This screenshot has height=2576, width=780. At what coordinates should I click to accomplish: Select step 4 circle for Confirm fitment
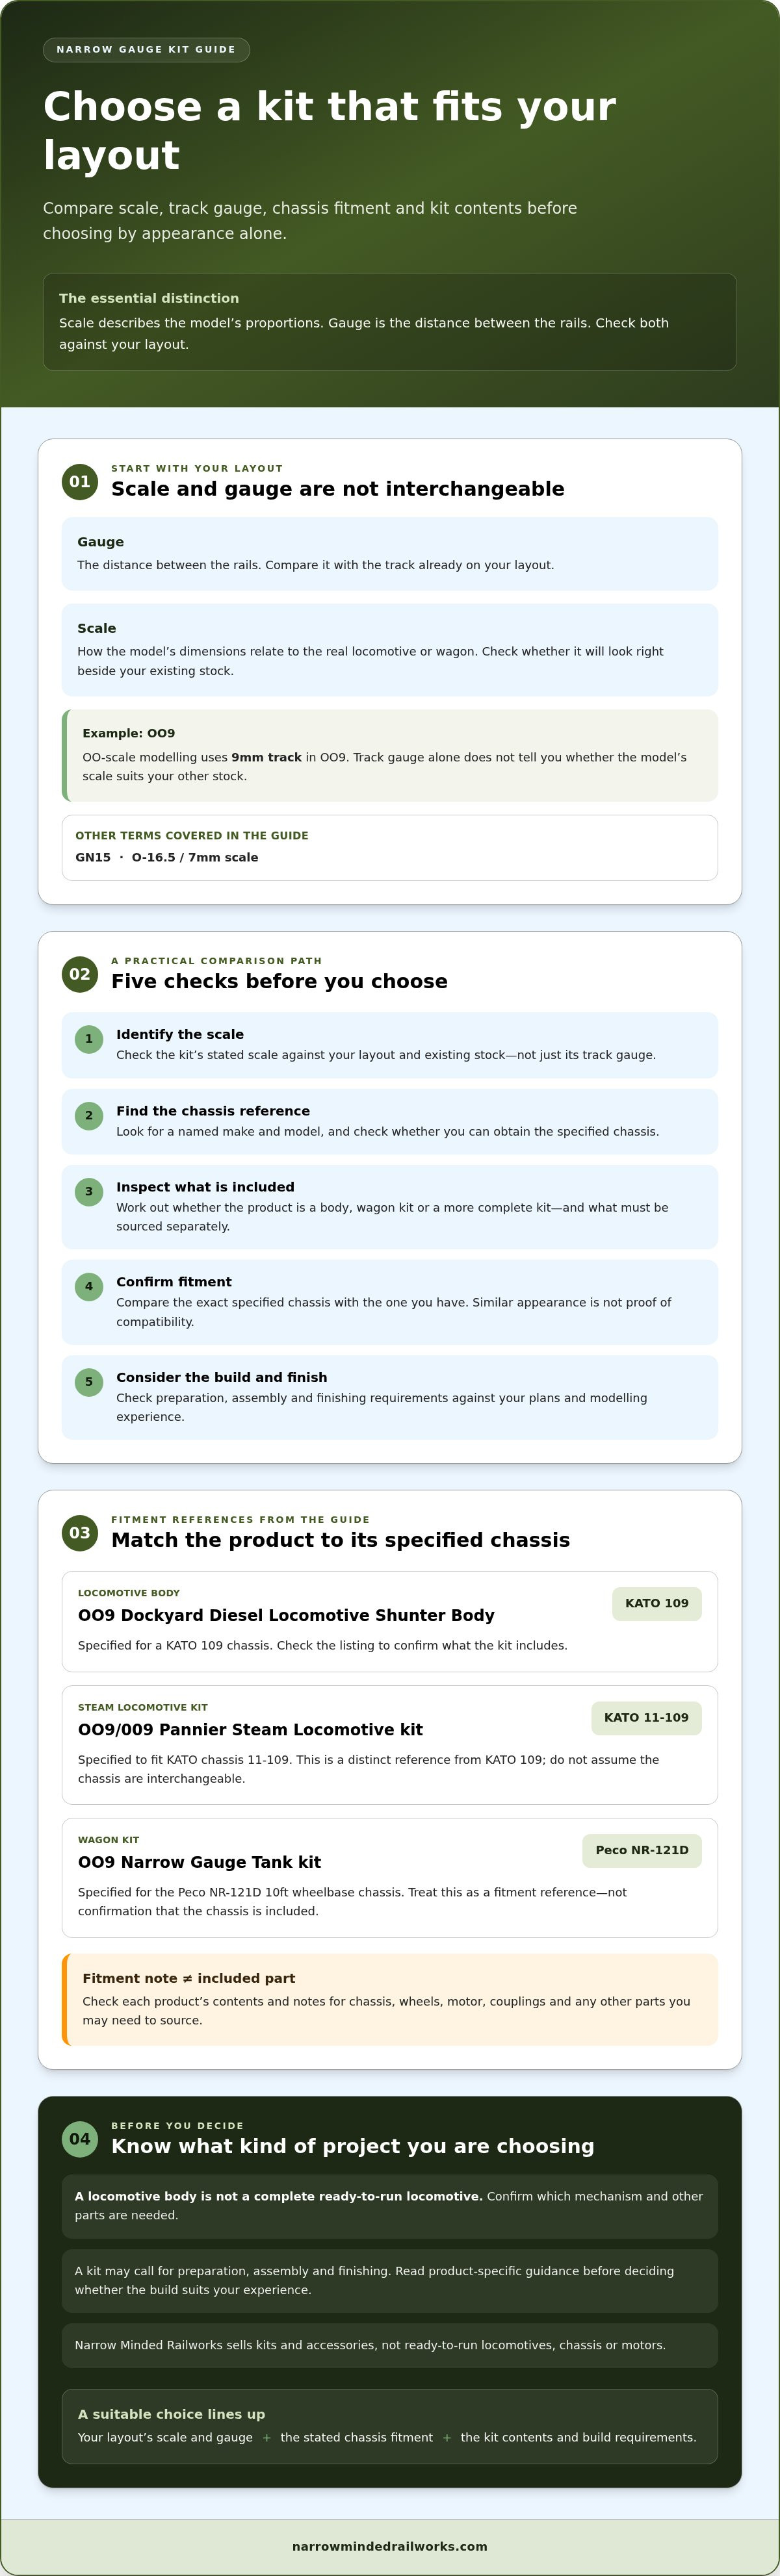89,1287
